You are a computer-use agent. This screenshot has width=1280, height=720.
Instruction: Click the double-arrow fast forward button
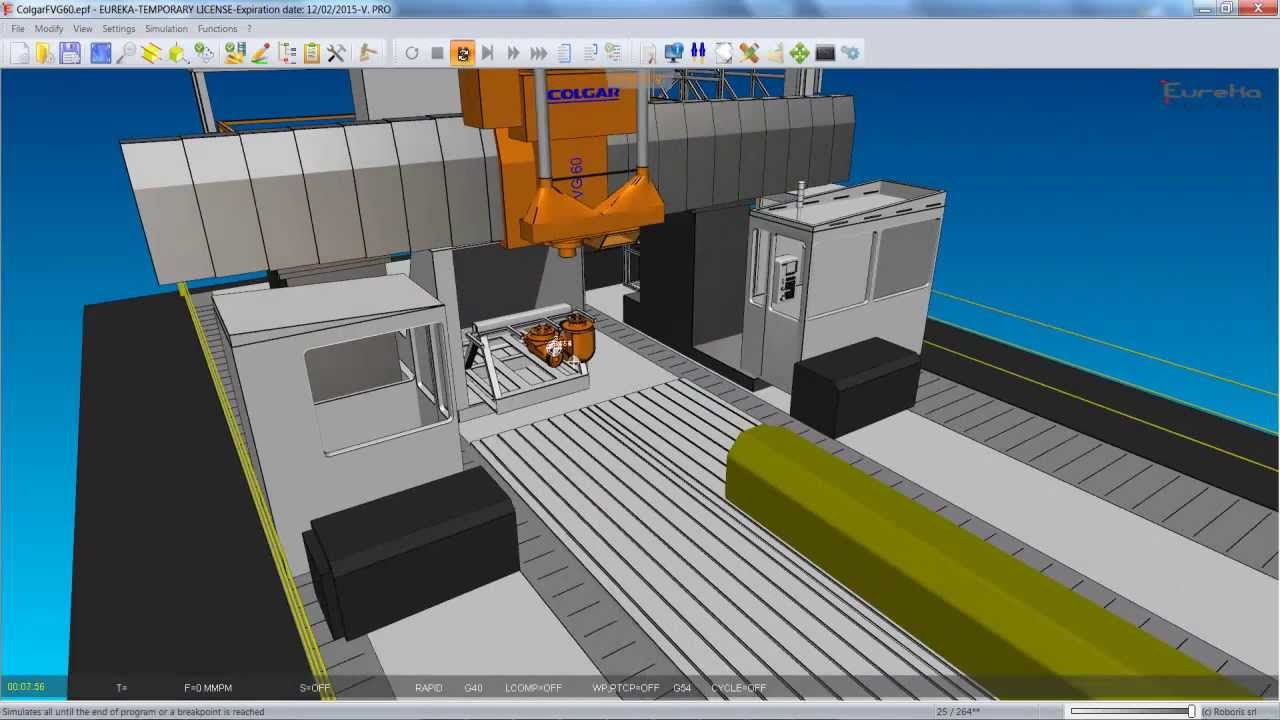[513, 53]
